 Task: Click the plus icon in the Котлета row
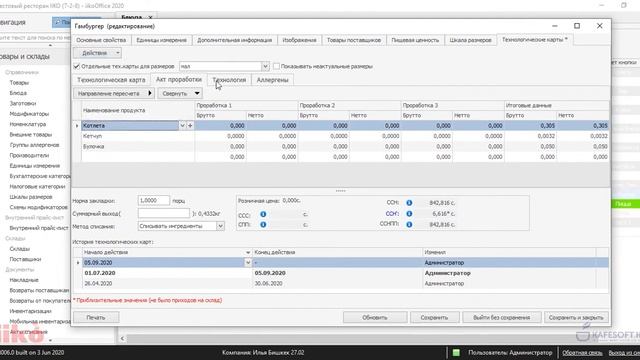[x=190, y=126]
